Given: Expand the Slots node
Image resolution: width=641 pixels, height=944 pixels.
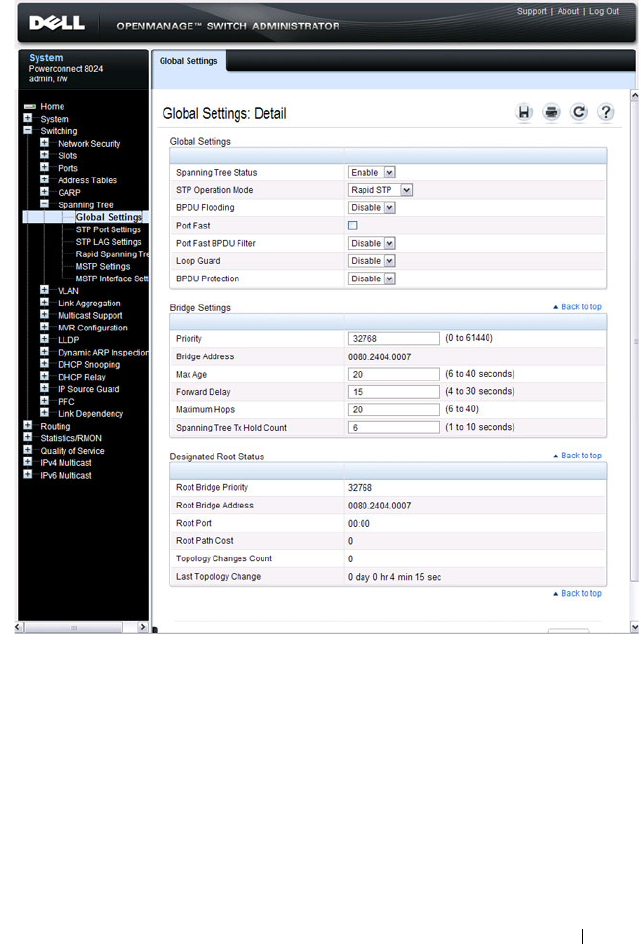Looking at the screenshot, I should click(45, 155).
